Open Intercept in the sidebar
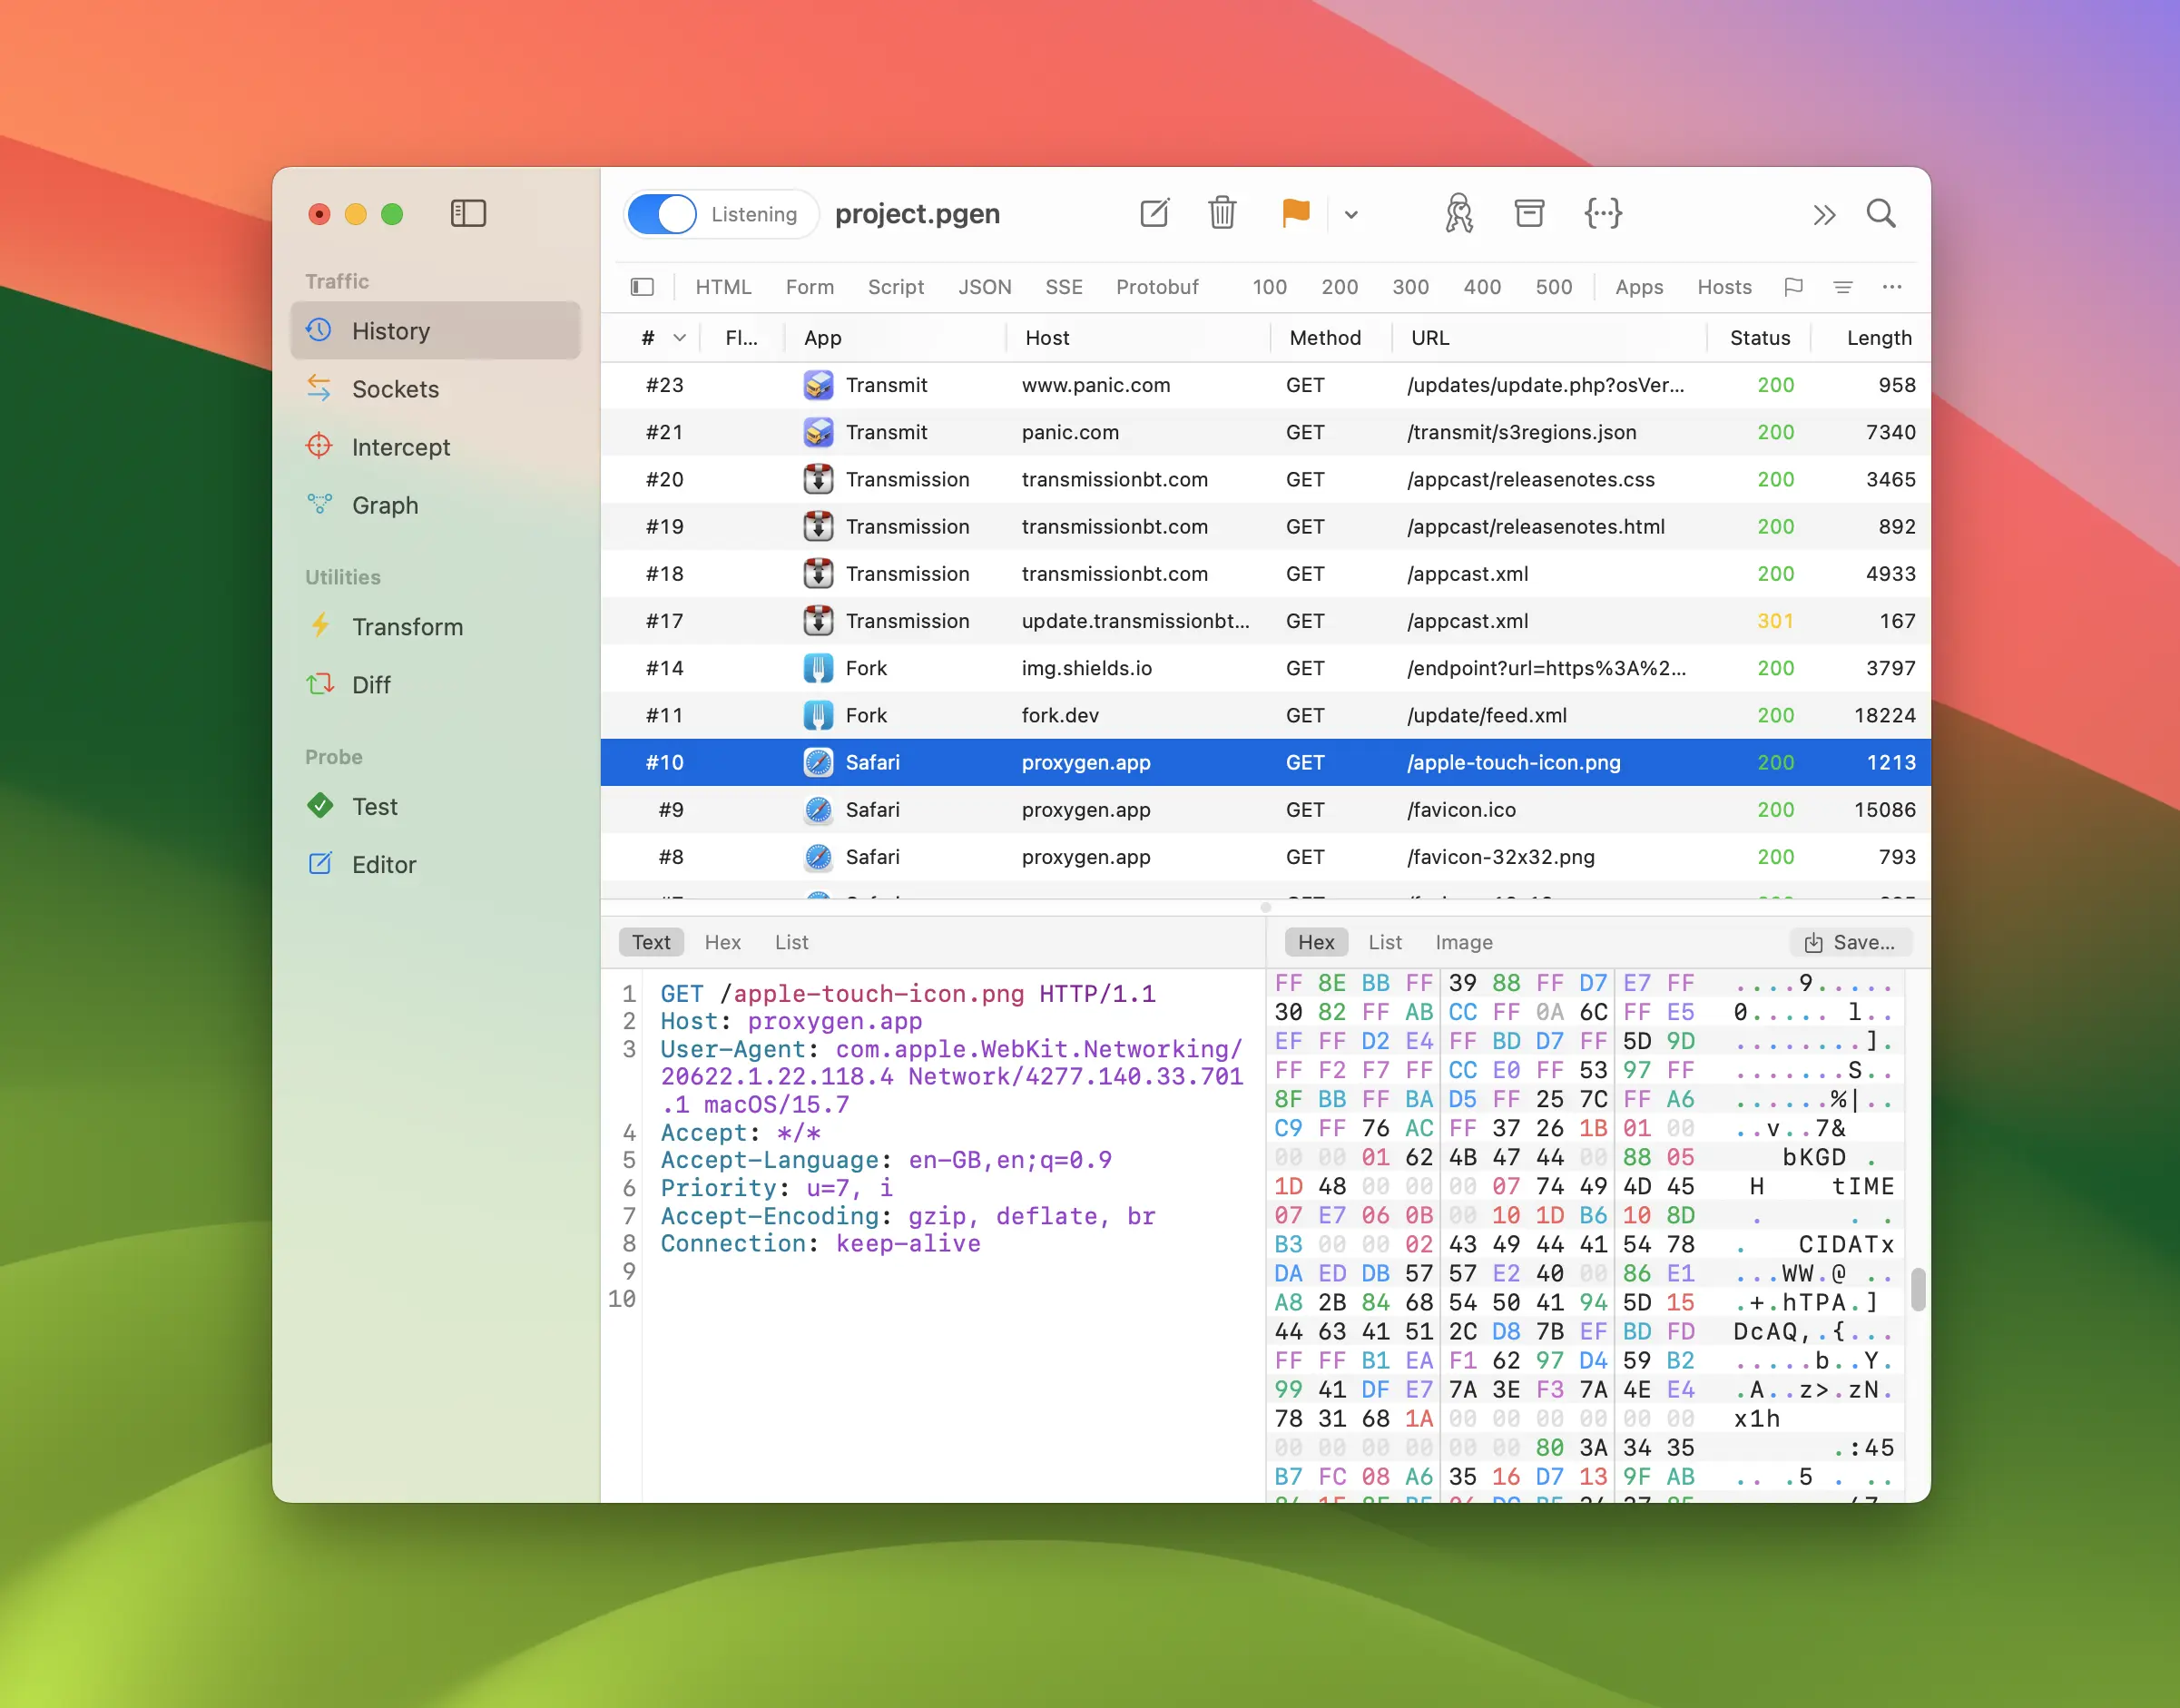Image resolution: width=2180 pixels, height=1708 pixels. click(435, 447)
